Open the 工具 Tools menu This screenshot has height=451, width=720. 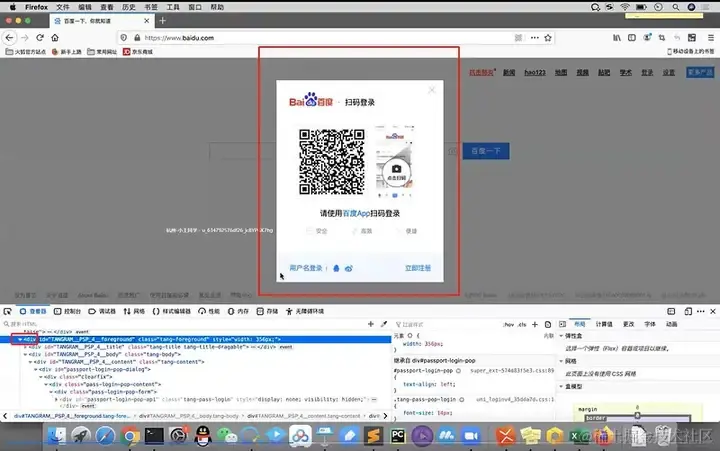[x=173, y=7]
